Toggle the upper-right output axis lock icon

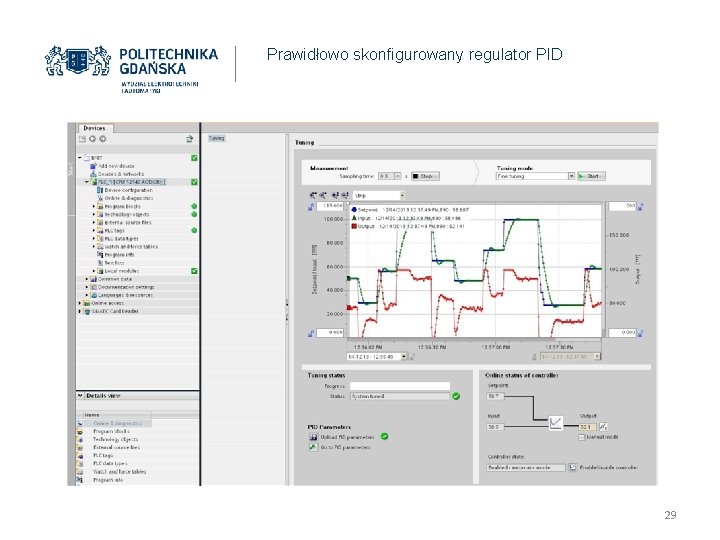pos(641,207)
